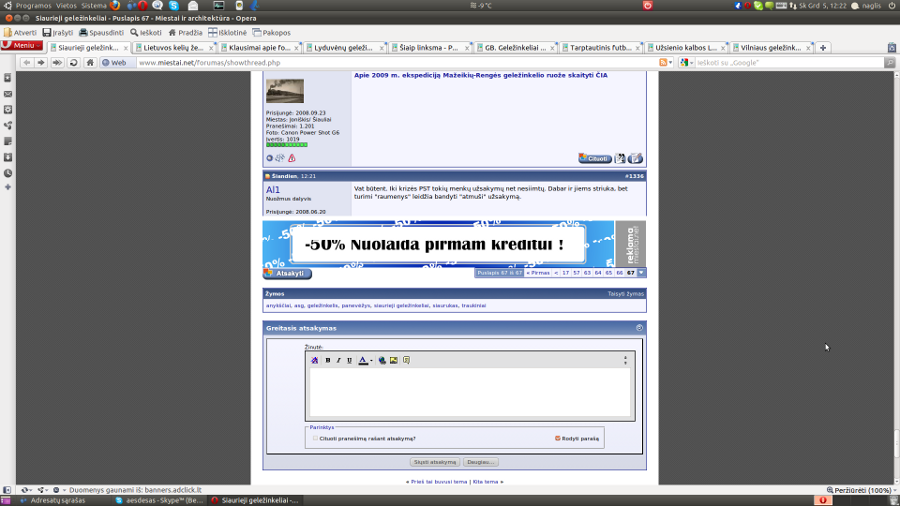This screenshot has height=506, width=900.
Task: Click the Insert Image icon in editor
Action: (393, 360)
